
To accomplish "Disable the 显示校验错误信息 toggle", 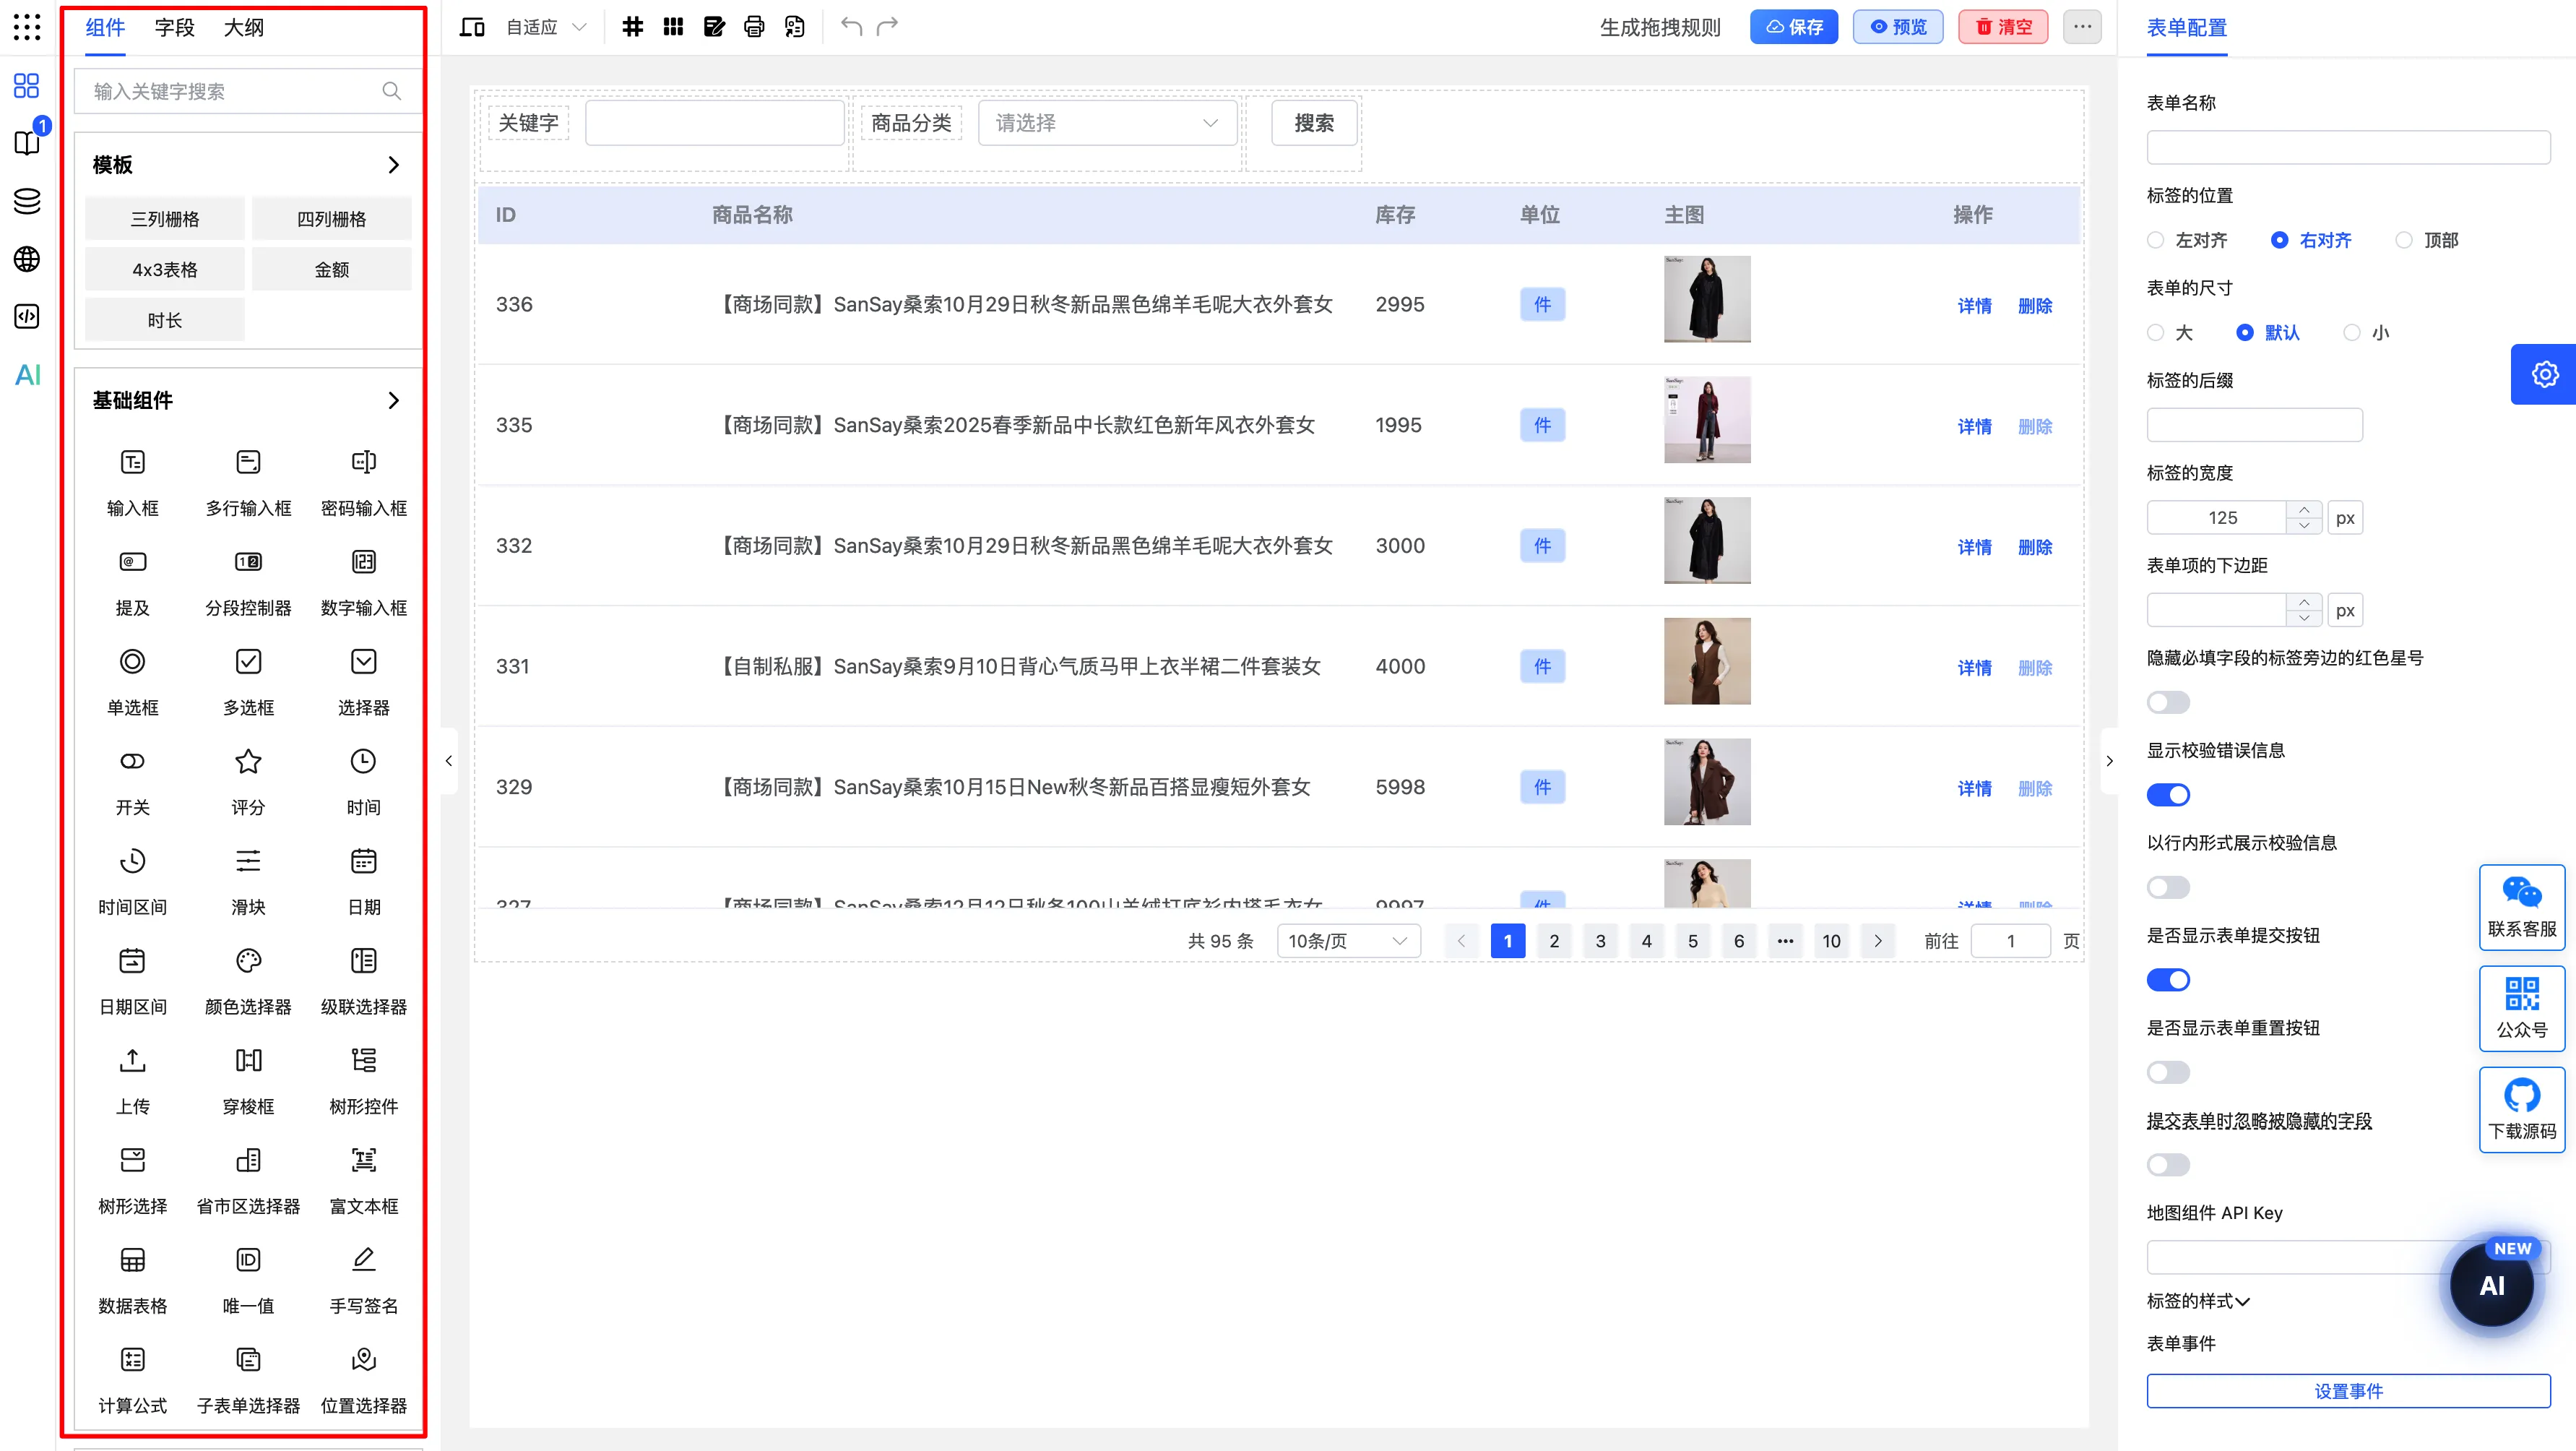I will coord(2168,794).
